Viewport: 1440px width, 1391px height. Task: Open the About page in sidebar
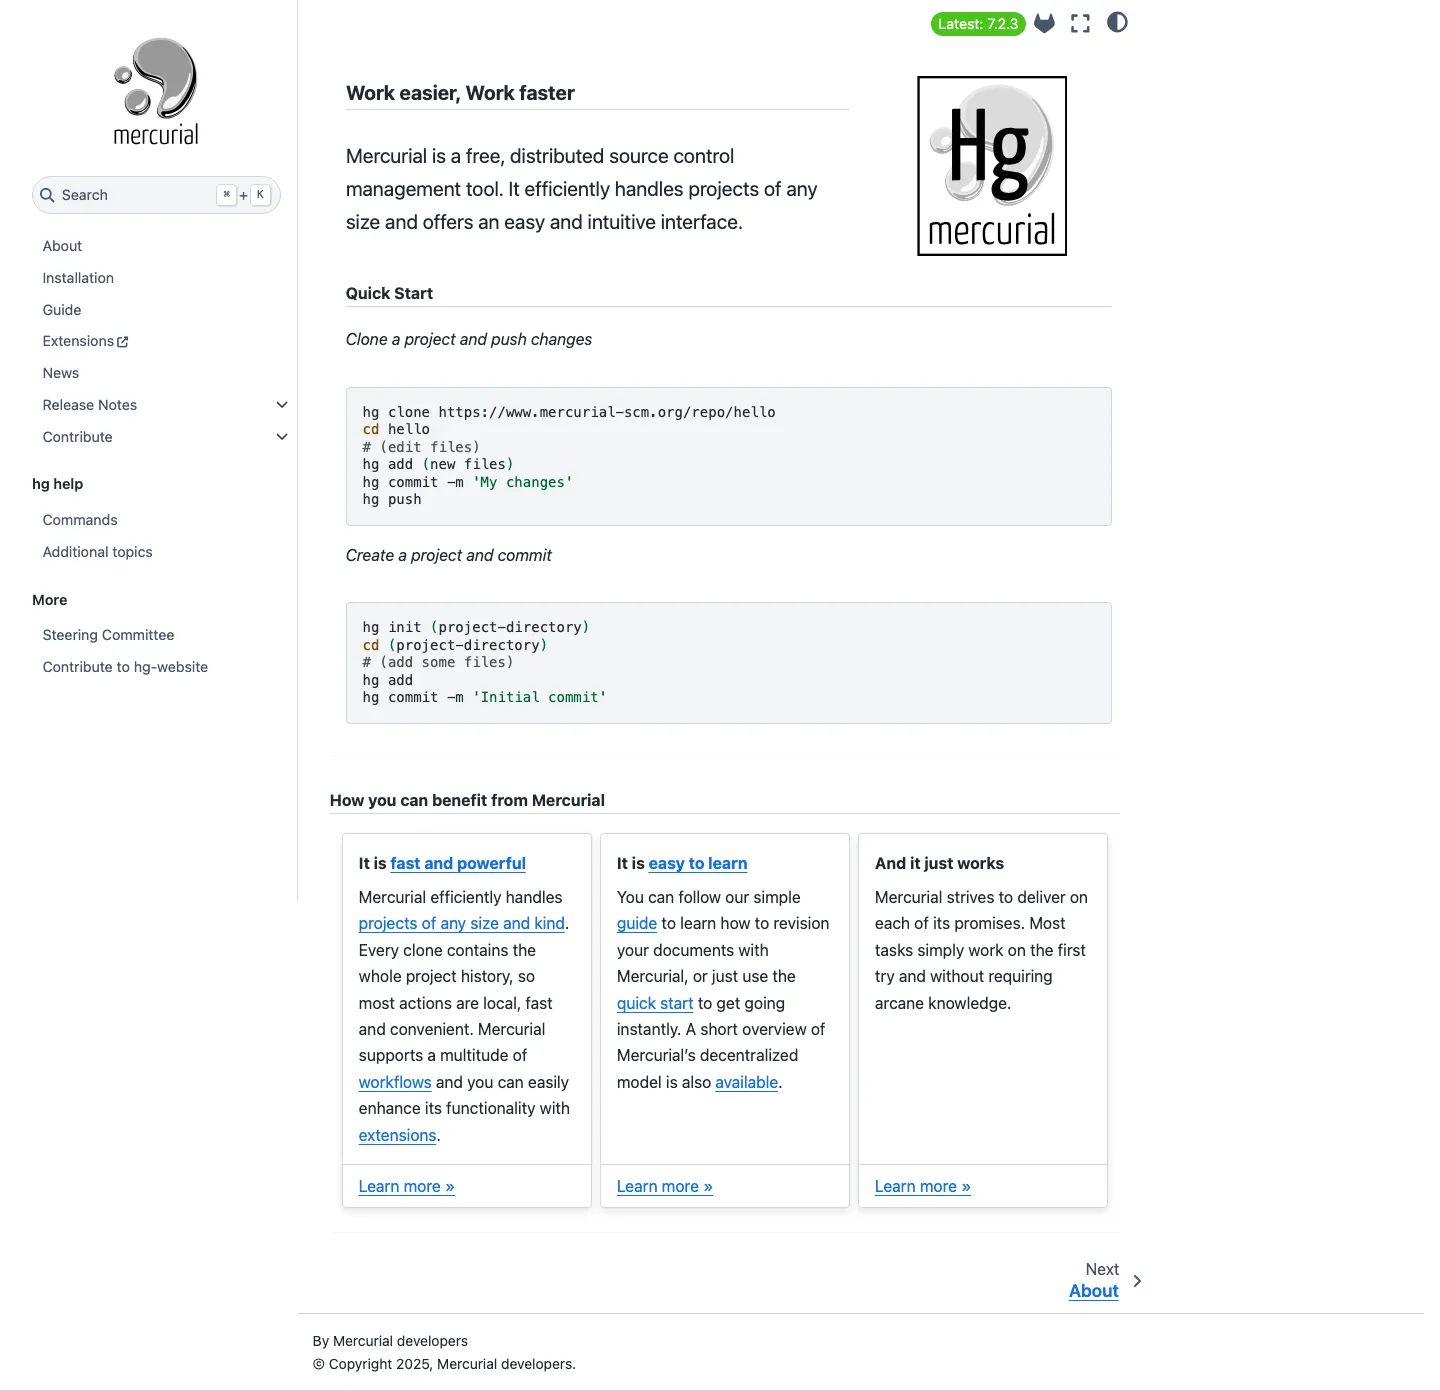62,246
